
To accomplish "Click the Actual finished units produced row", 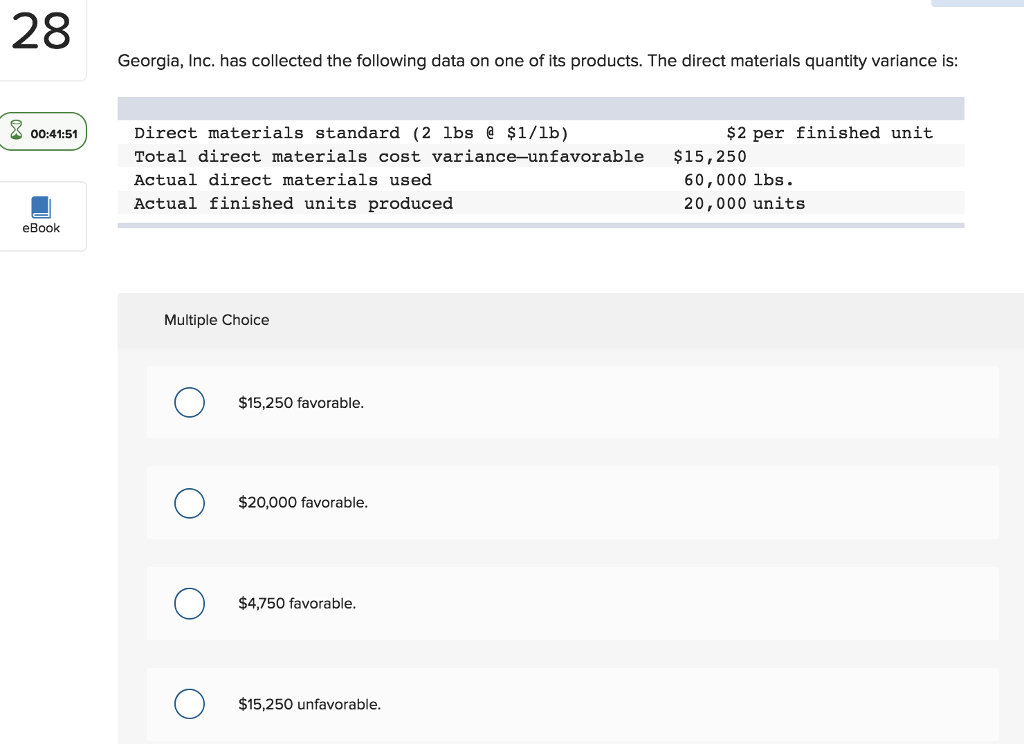I will (293, 204).
